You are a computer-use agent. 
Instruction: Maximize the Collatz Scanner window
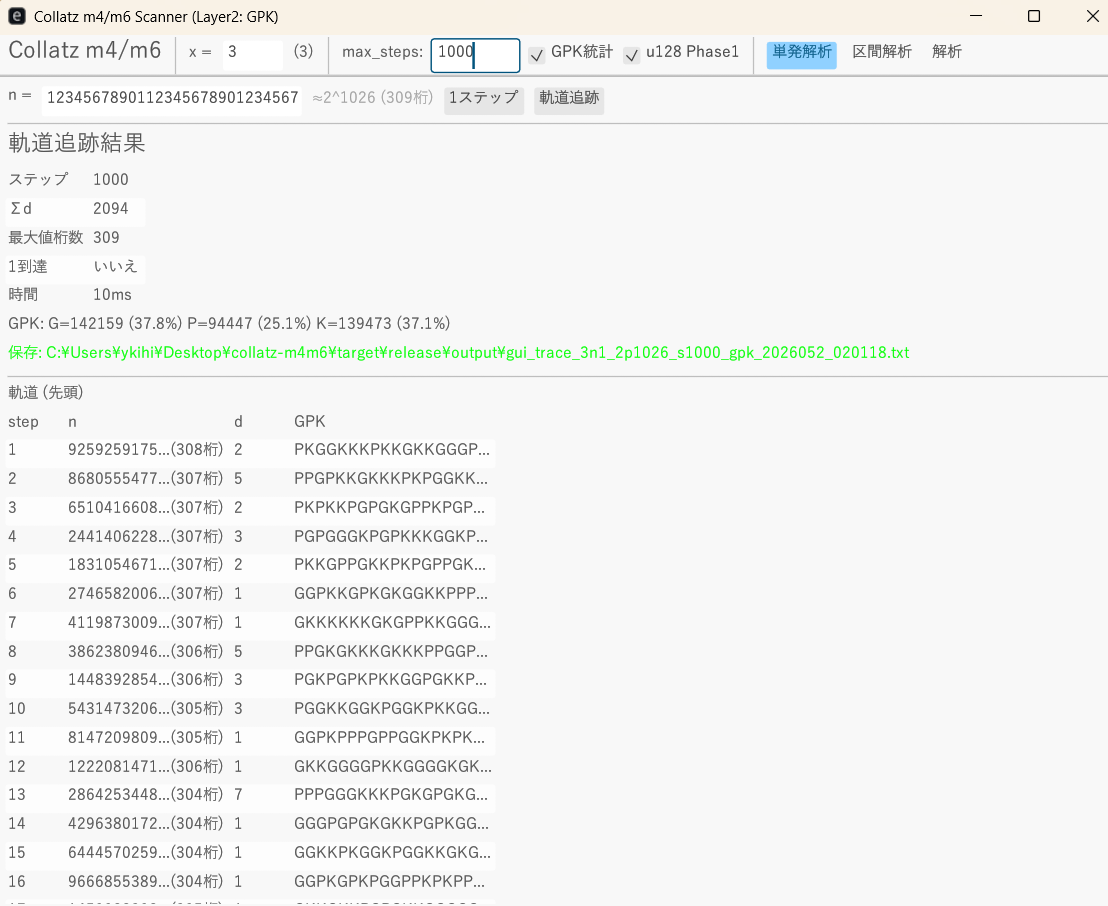click(1034, 17)
